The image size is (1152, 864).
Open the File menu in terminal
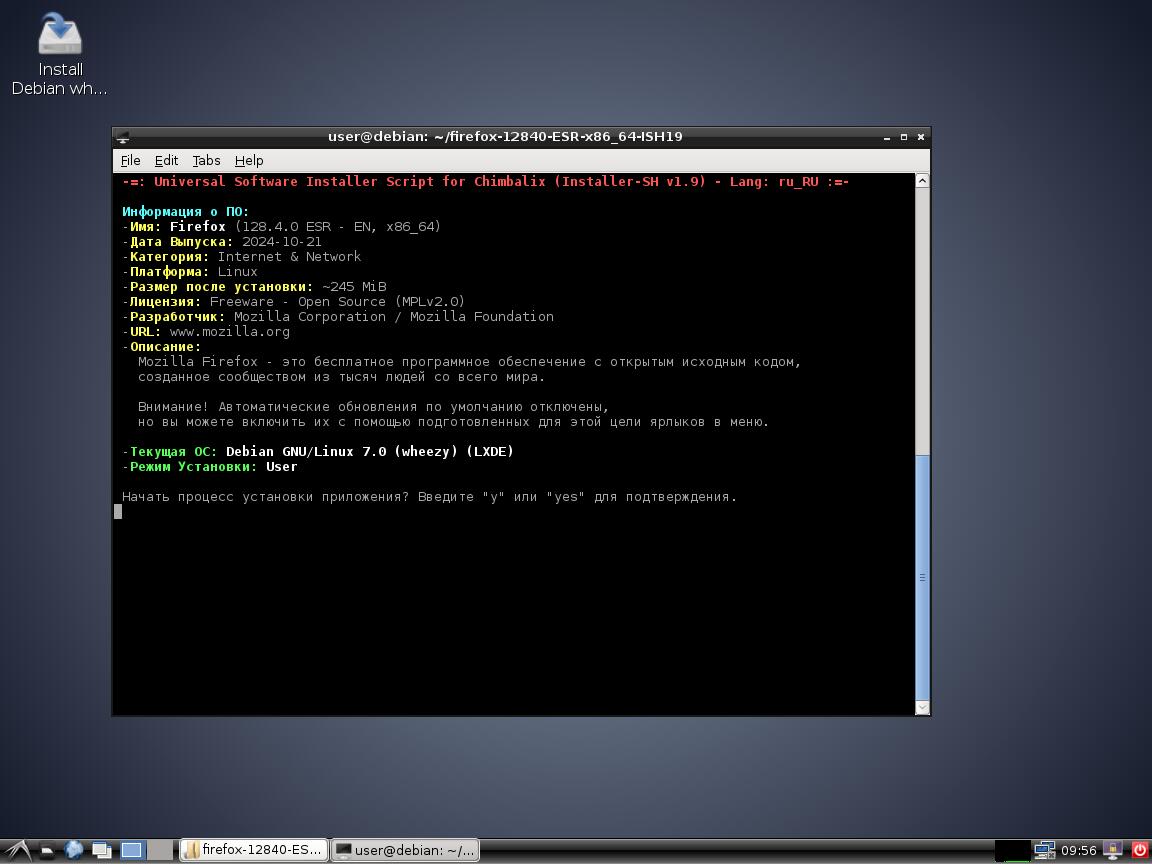[x=130, y=160]
